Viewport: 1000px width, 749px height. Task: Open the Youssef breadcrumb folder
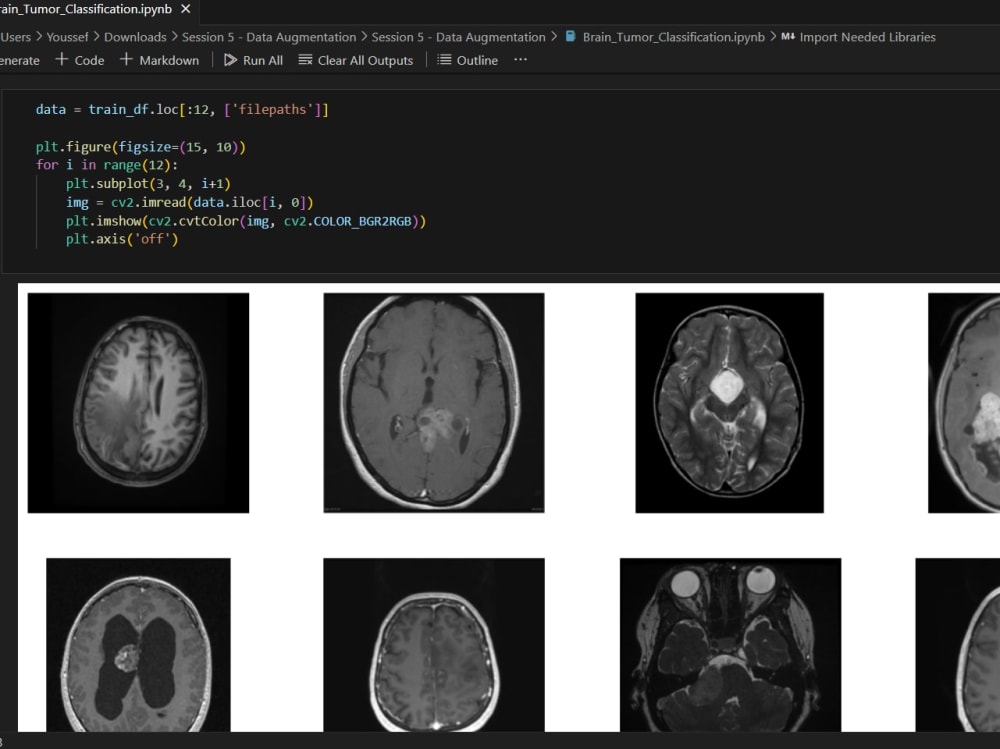[67, 37]
